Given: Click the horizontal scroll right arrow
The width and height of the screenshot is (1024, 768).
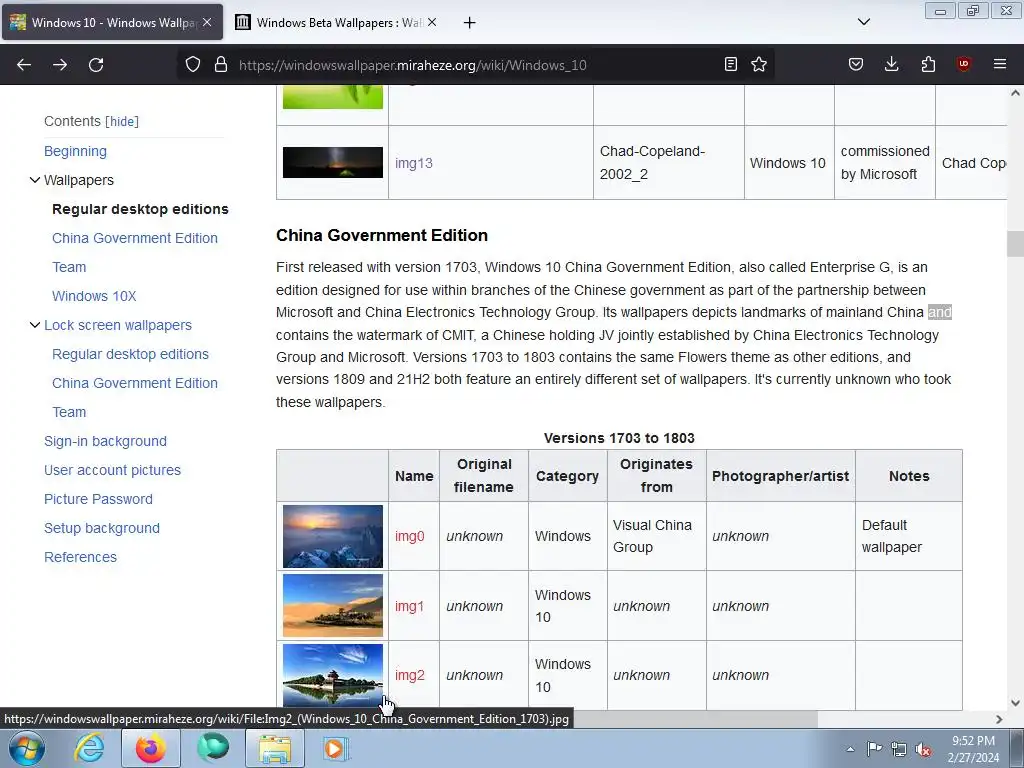Looking at the screenshot, I should pyautogui.click(x=999, y=719).
